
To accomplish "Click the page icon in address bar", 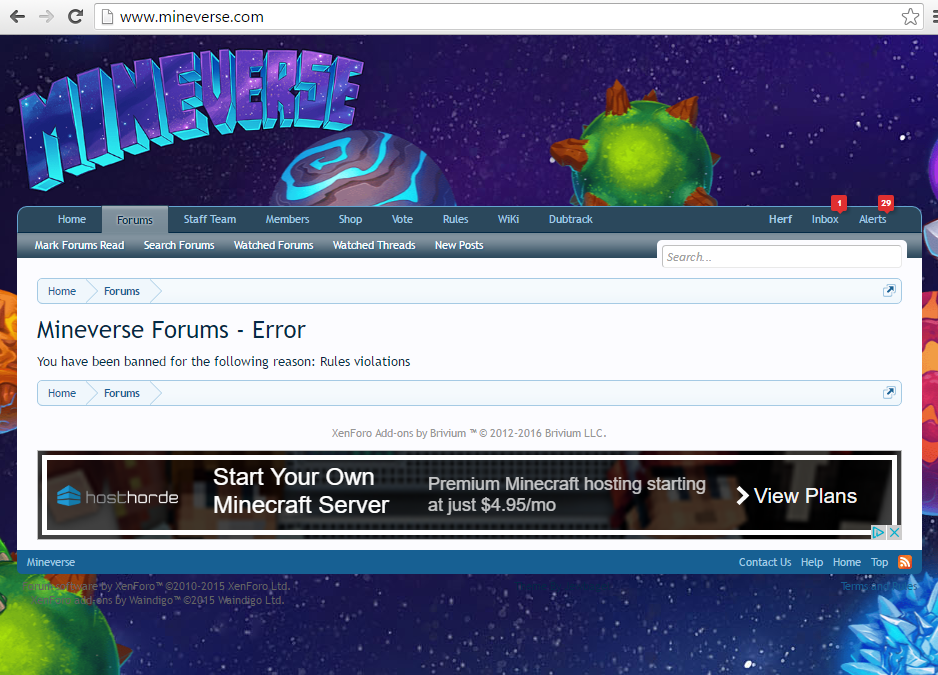I will (x=107, y=17).
